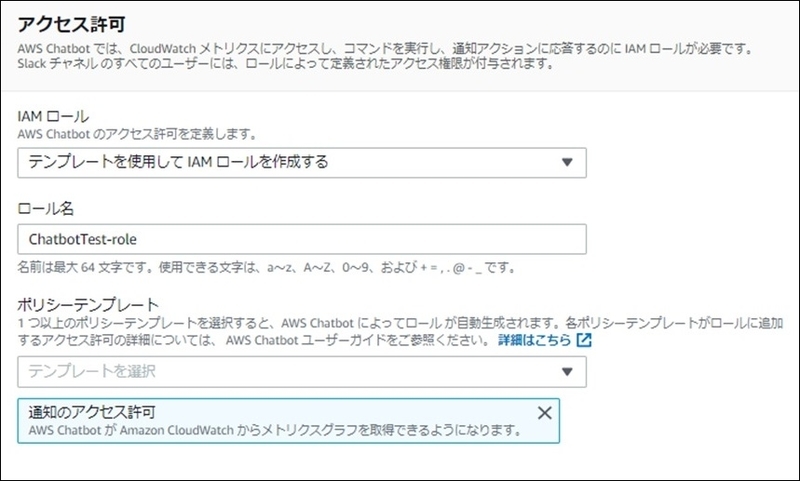Click the external link icon after 詳細はこちら
This screenshot has width=800, height=481.
pos(584,340)
